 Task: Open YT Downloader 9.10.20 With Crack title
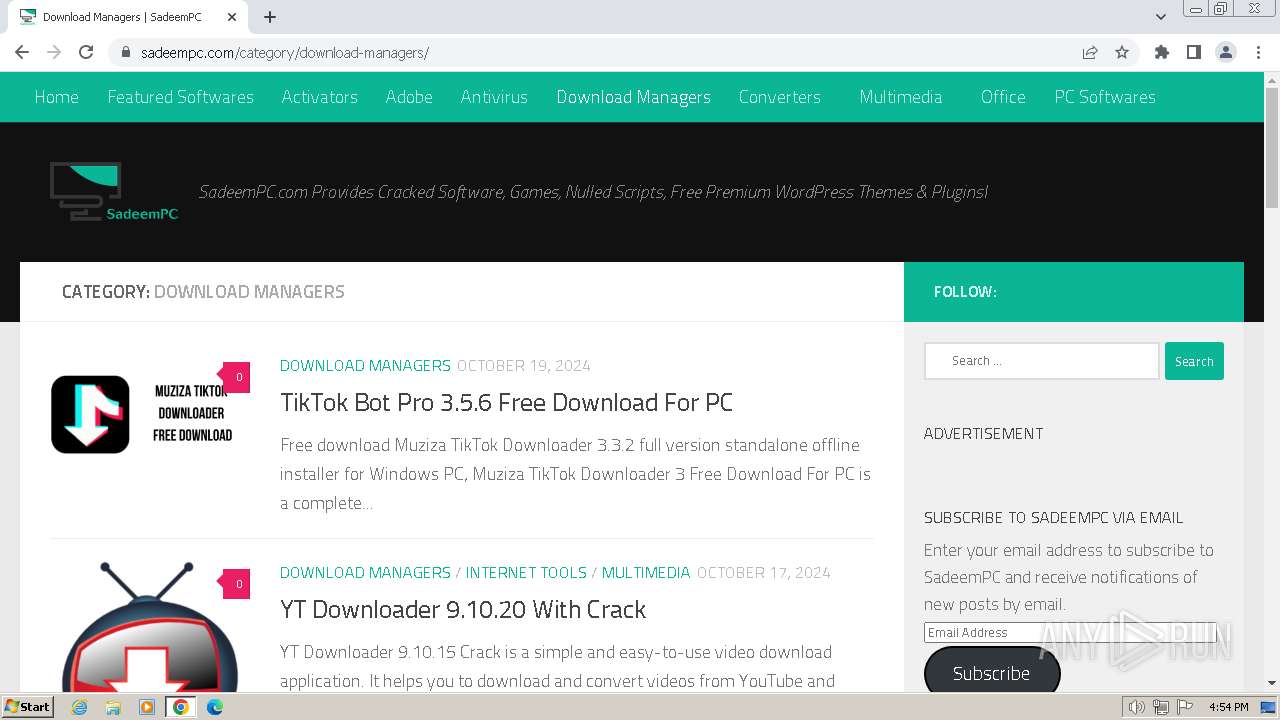click(463, 609)
